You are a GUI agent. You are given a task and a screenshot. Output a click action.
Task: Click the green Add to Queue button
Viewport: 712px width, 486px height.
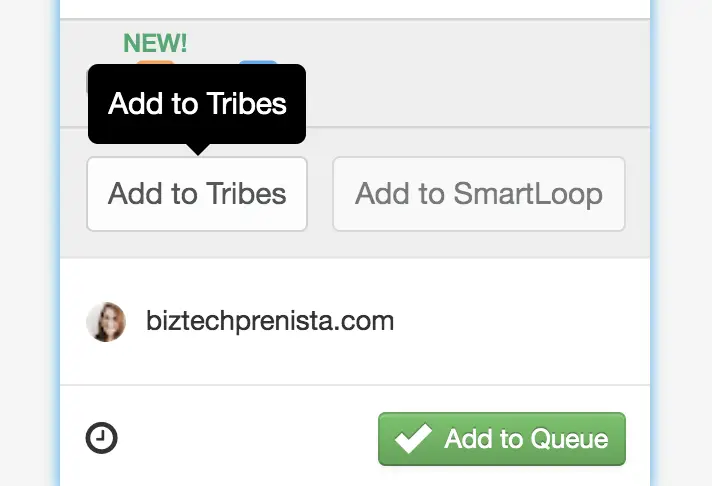[x=502, y=439]
